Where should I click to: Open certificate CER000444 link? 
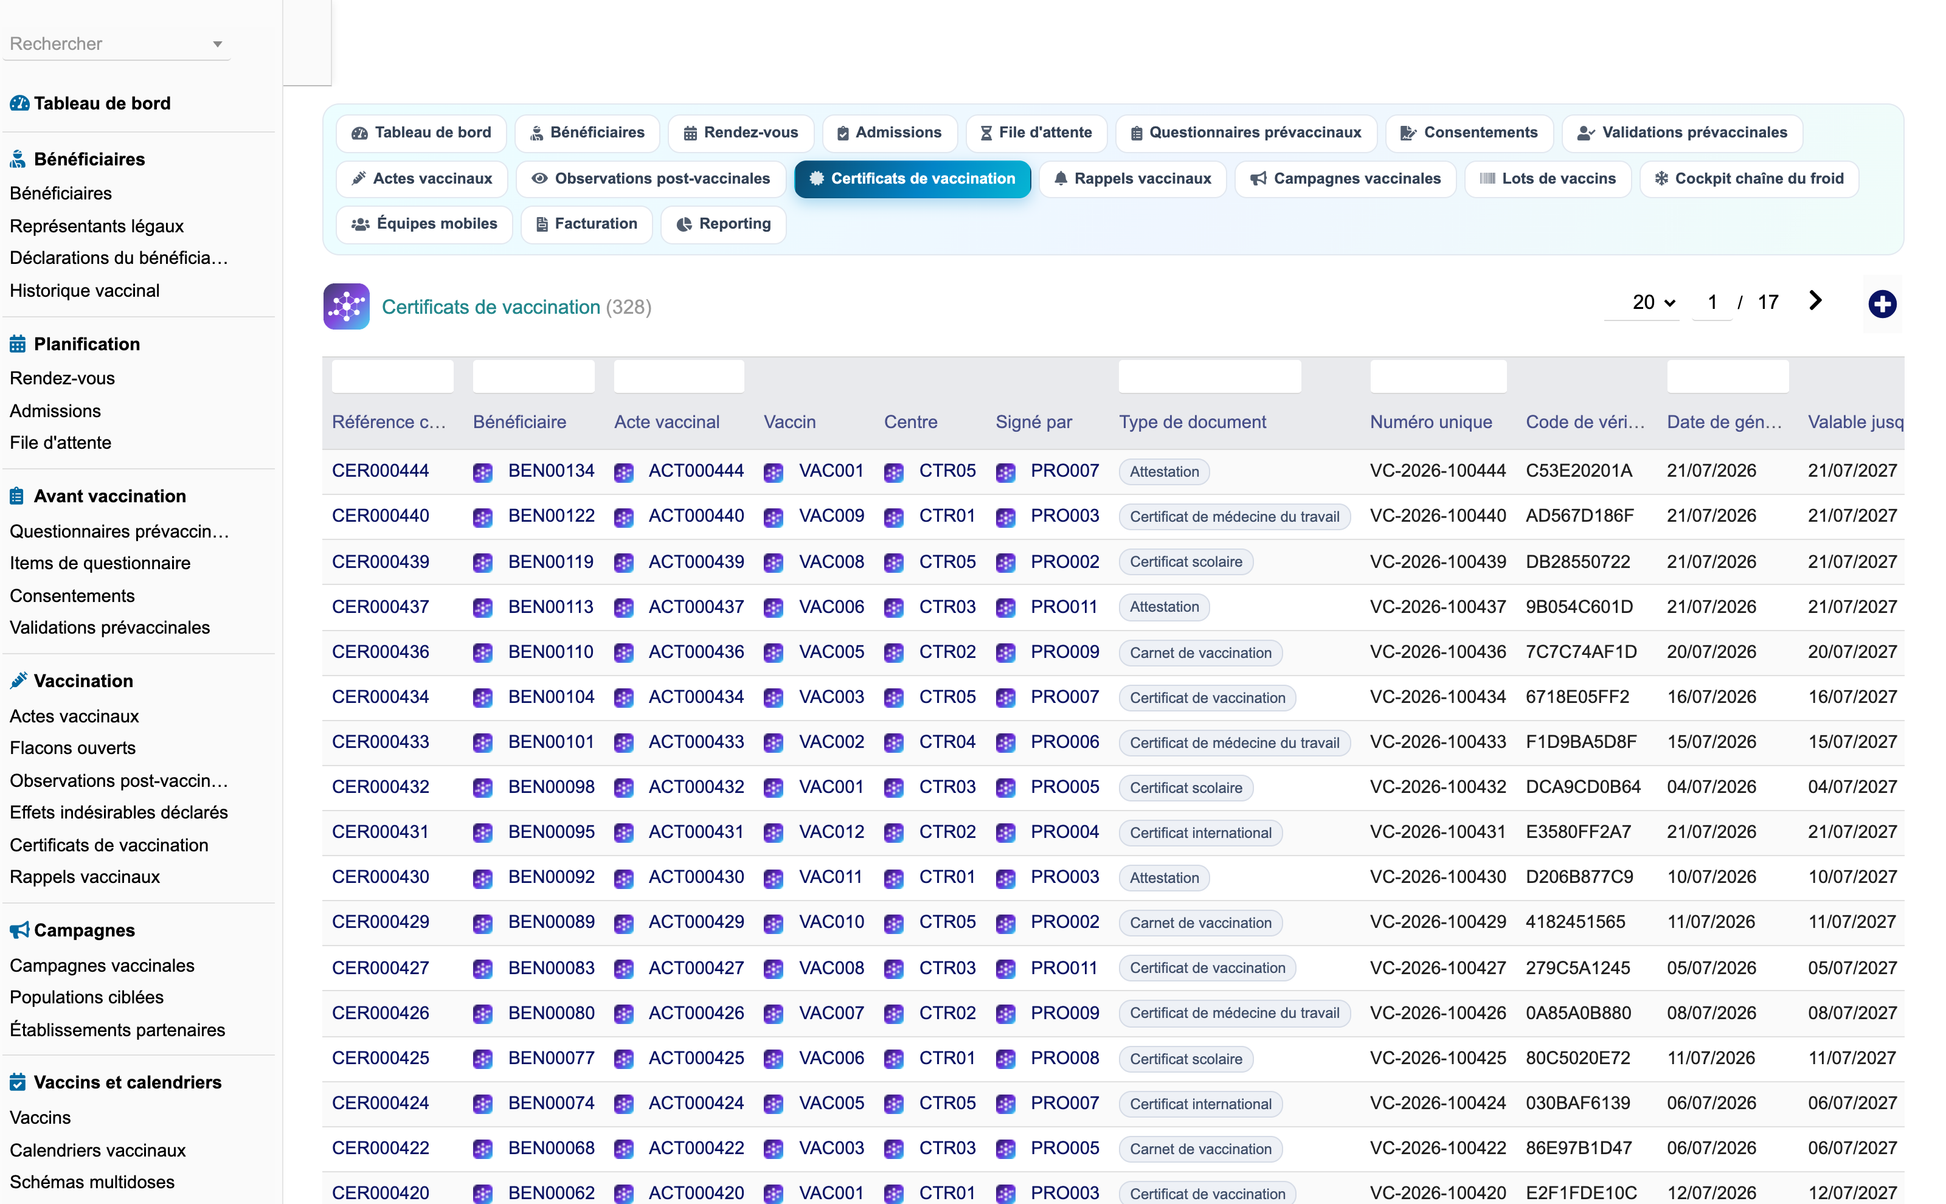[x=380, y=471]
